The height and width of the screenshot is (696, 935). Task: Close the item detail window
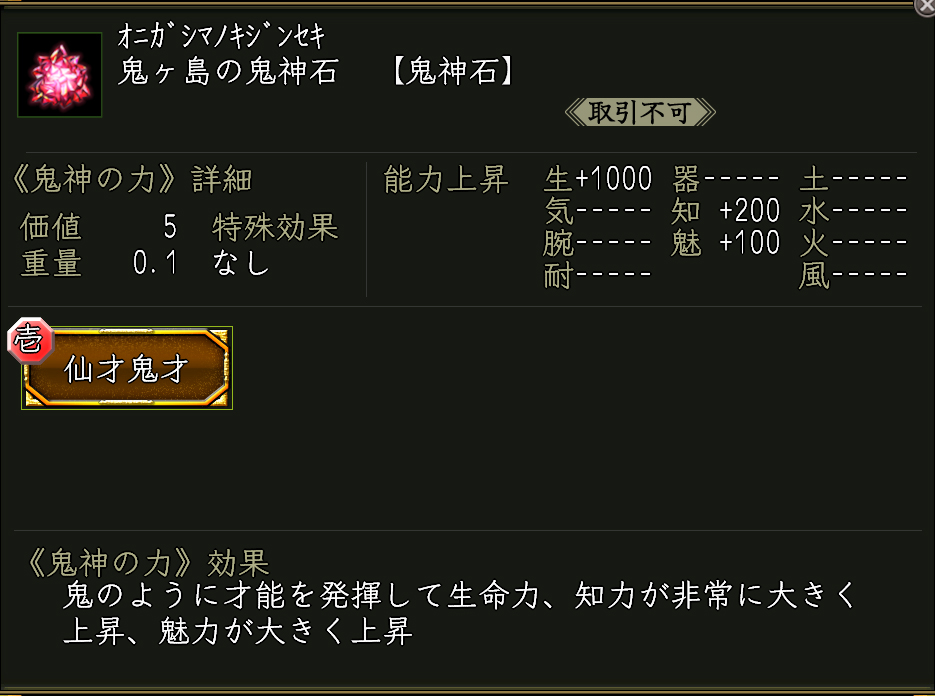[x=925, y=7]
